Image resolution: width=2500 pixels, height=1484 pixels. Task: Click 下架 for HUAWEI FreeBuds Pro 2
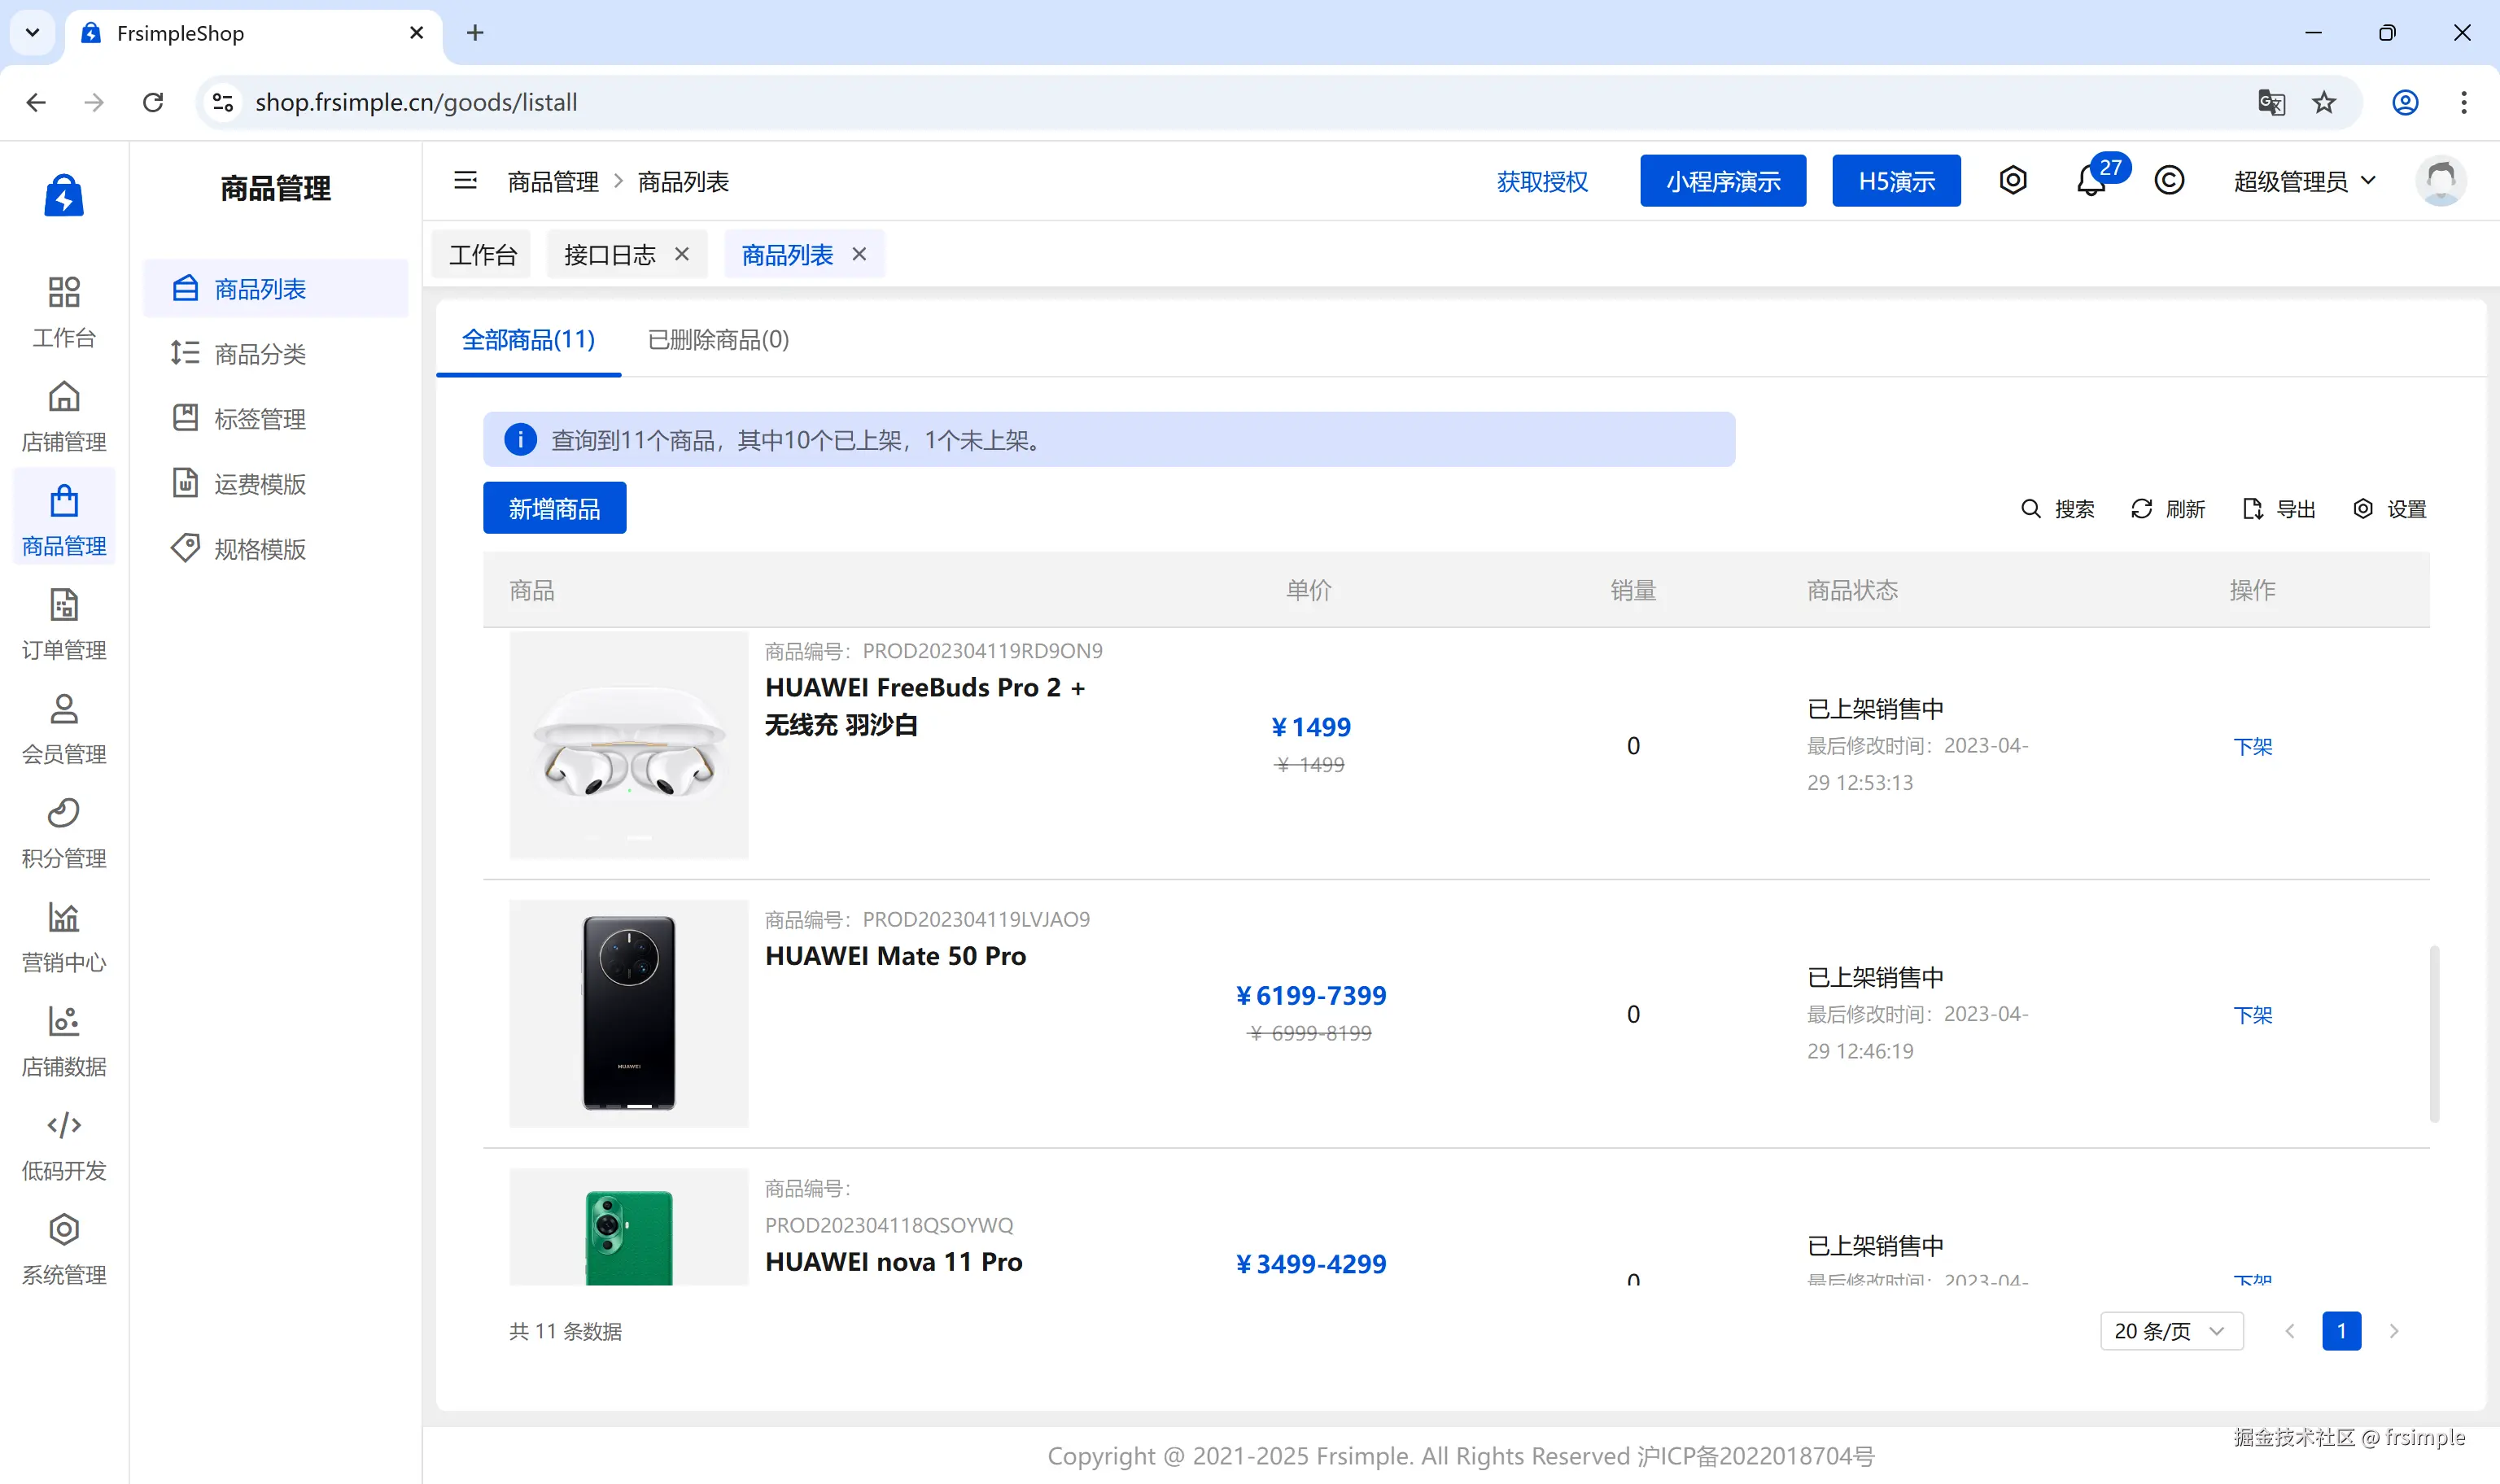coord(2252,746)
